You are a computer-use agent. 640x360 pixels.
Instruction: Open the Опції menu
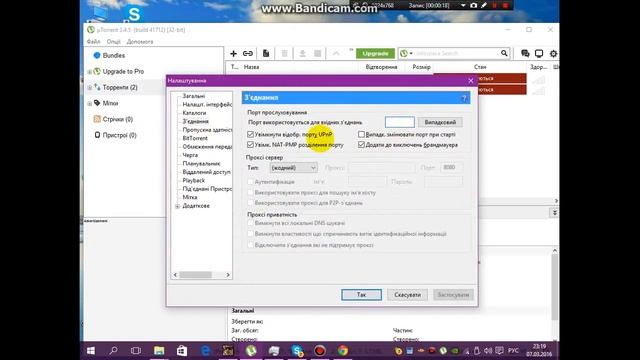tap(113, 42)
